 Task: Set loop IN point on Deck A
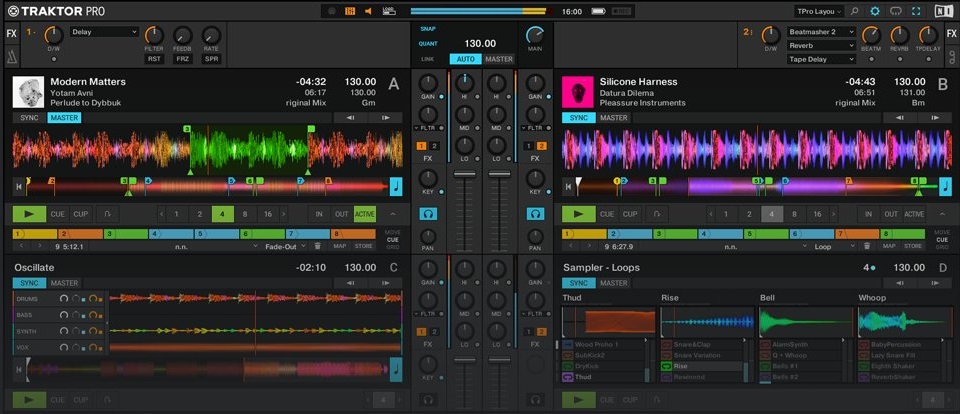(319, 214)
